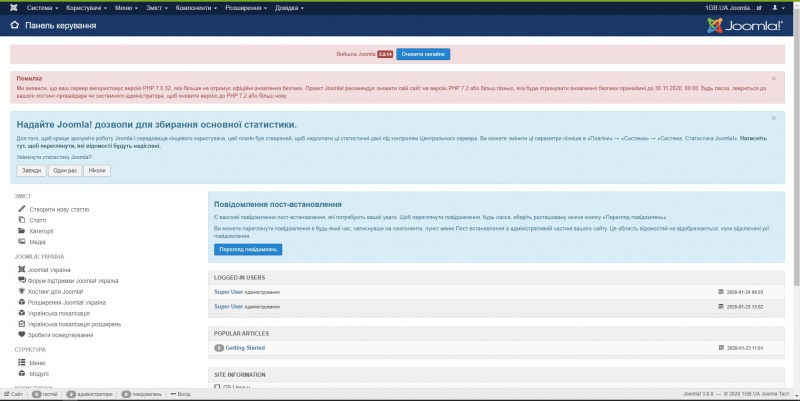The image size is (800, 401).
Task: Click the Joomla! 3.8.8 footer text
Action: 698,394
